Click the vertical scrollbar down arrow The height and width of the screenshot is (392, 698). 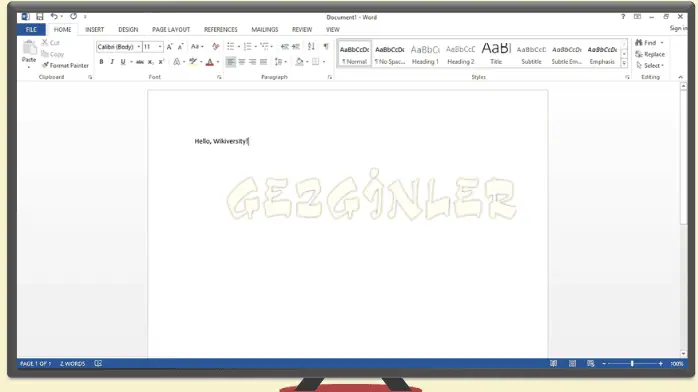[683, 353]
